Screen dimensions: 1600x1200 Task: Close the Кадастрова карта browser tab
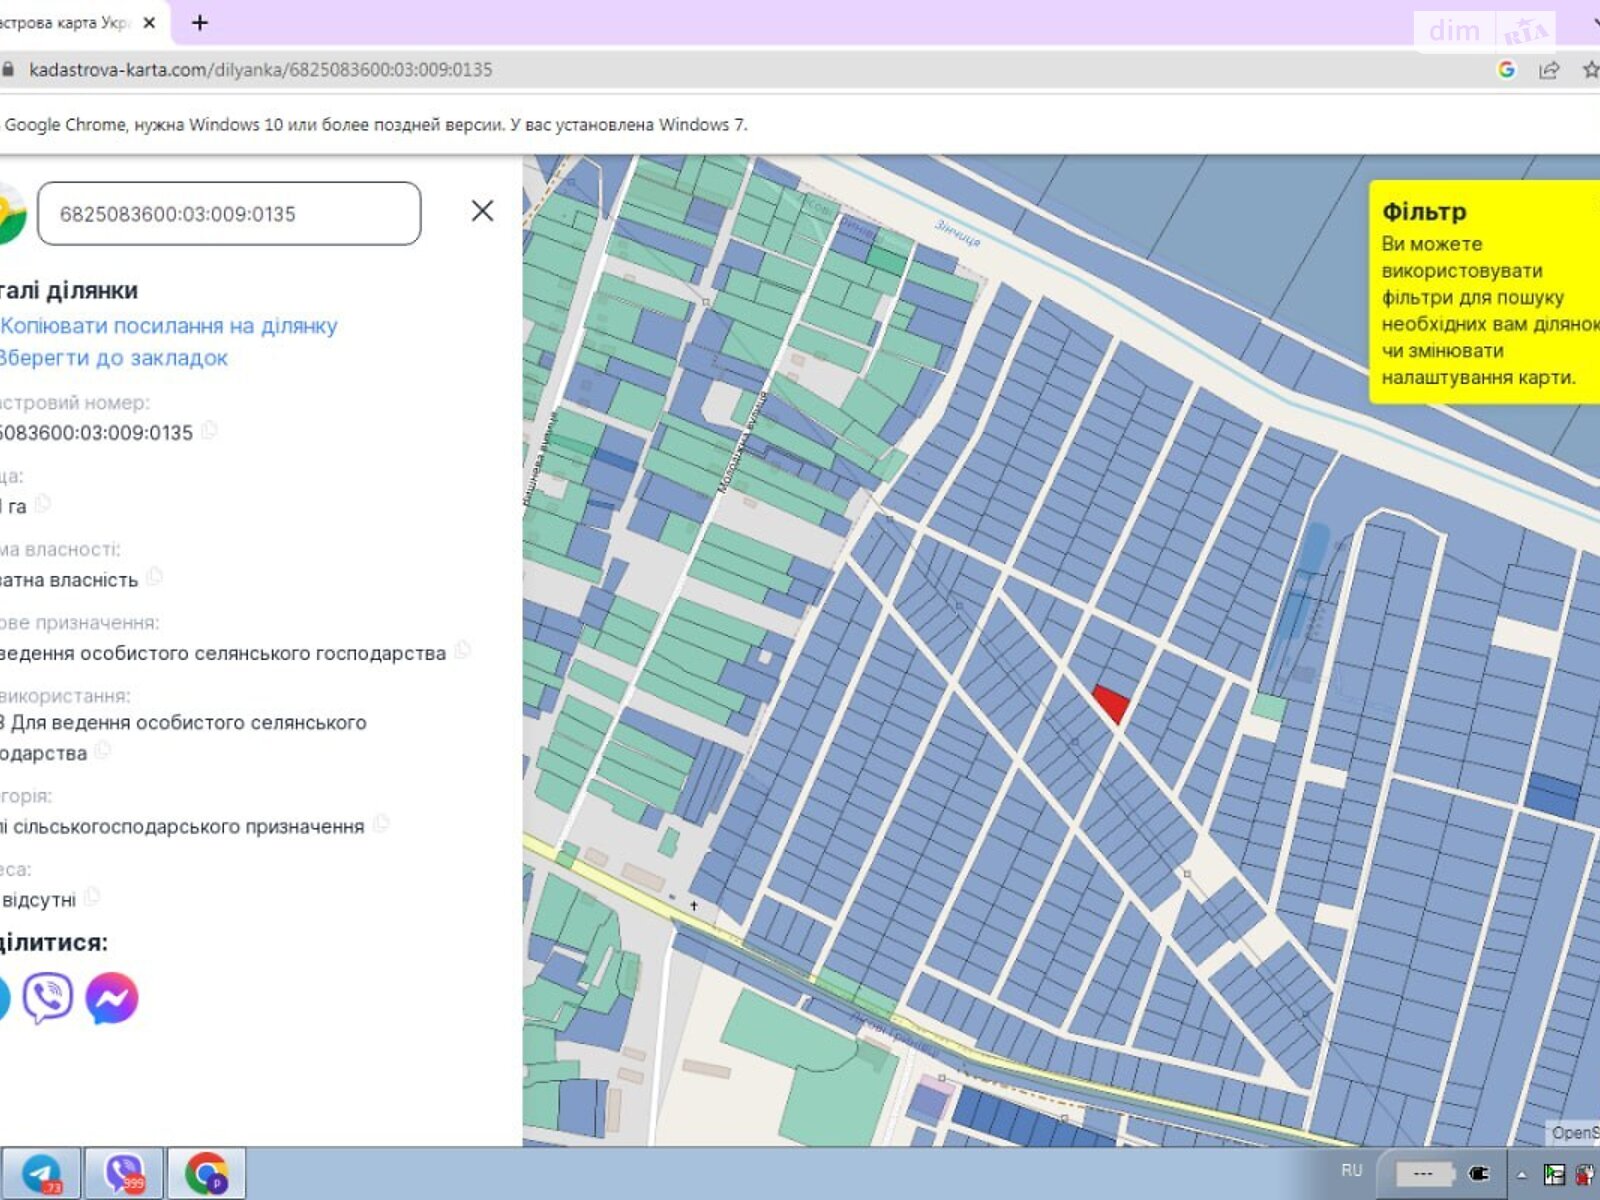[149, 22]
